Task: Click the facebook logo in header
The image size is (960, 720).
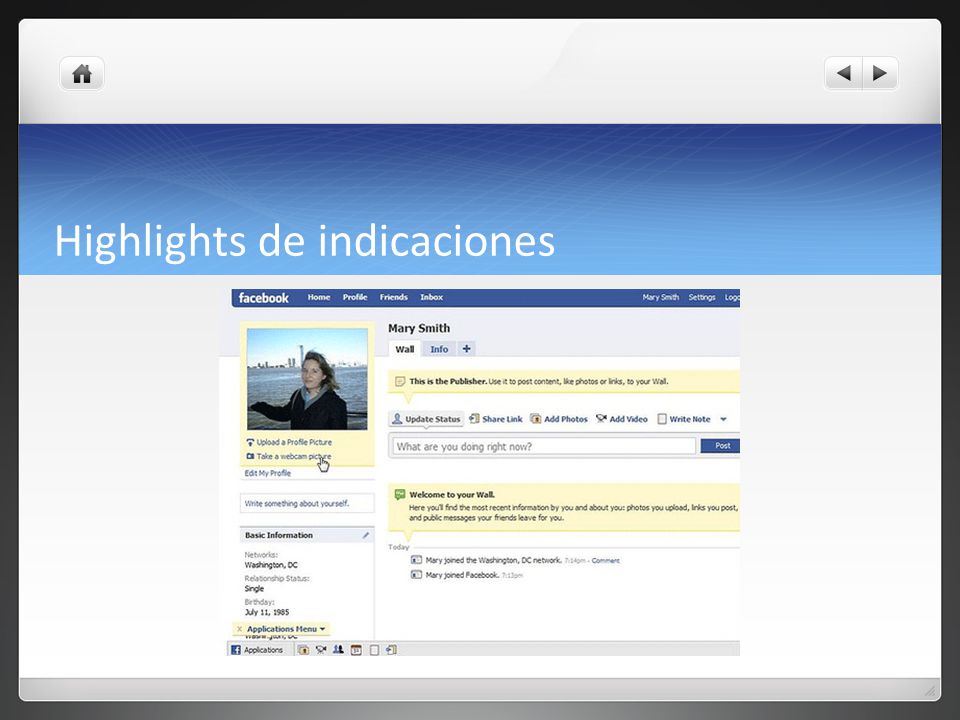Action: tap(263, 298)
